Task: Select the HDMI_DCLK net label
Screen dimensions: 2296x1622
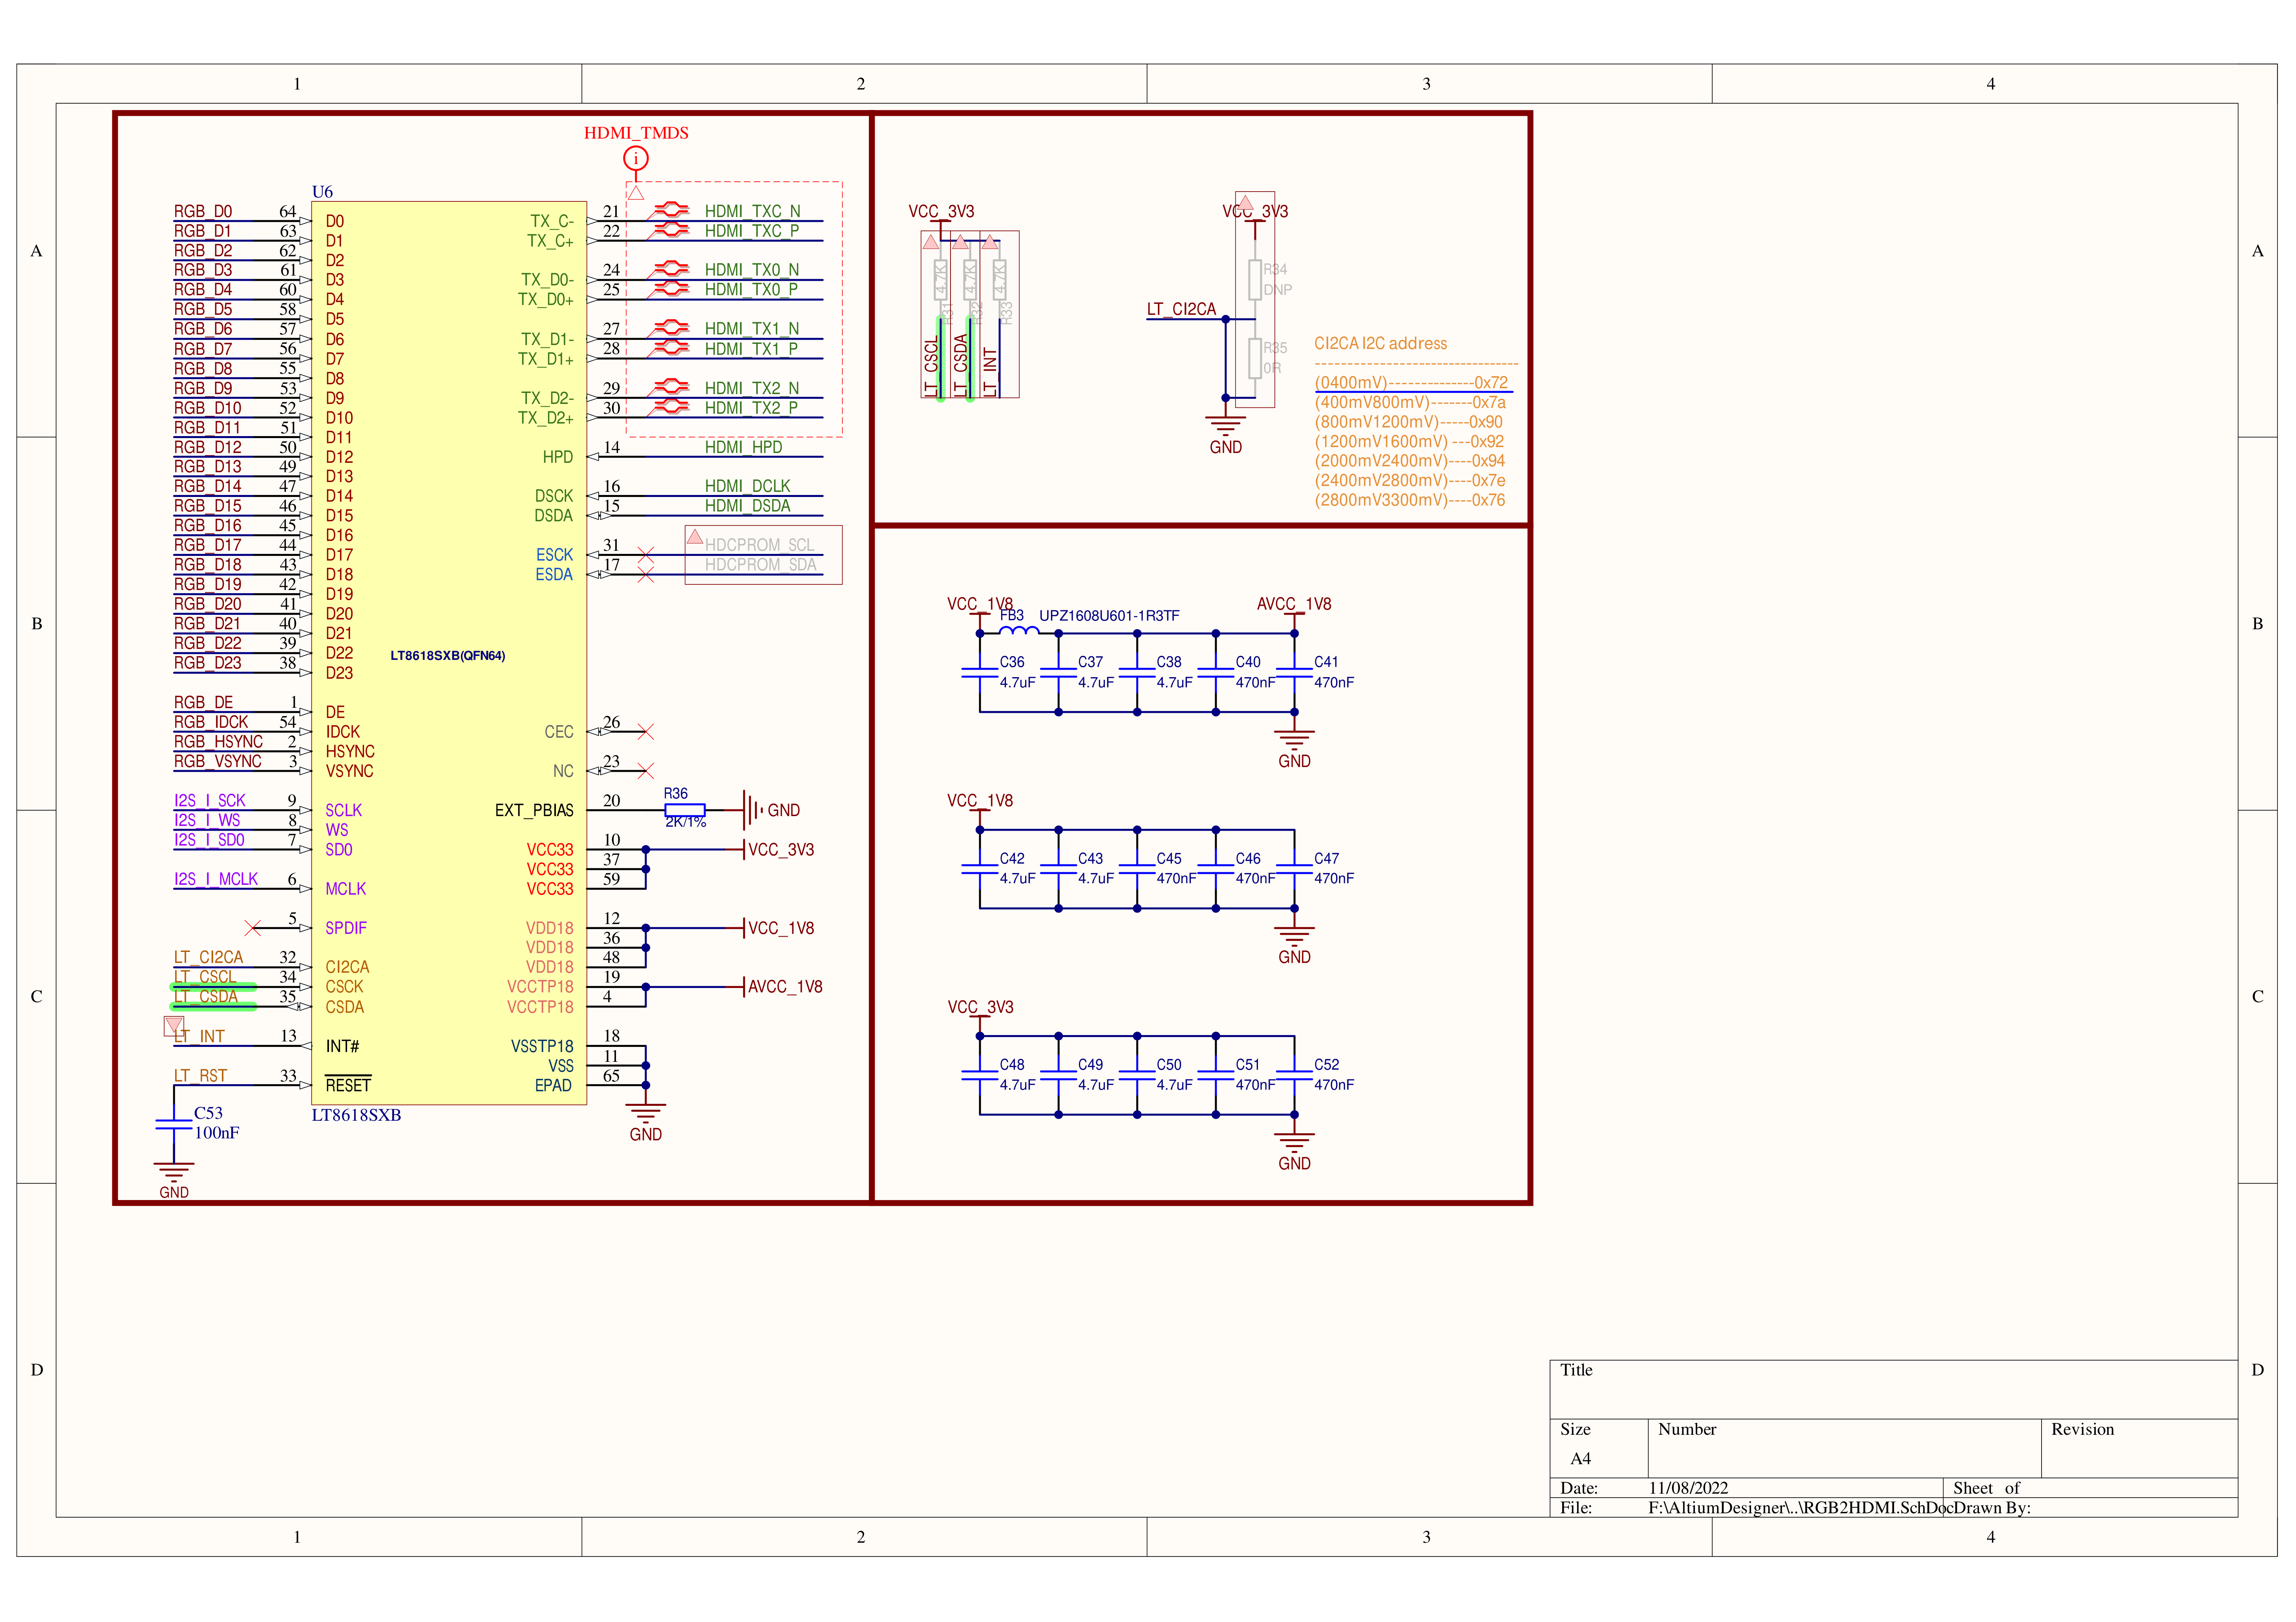Action: click(747, 486)
